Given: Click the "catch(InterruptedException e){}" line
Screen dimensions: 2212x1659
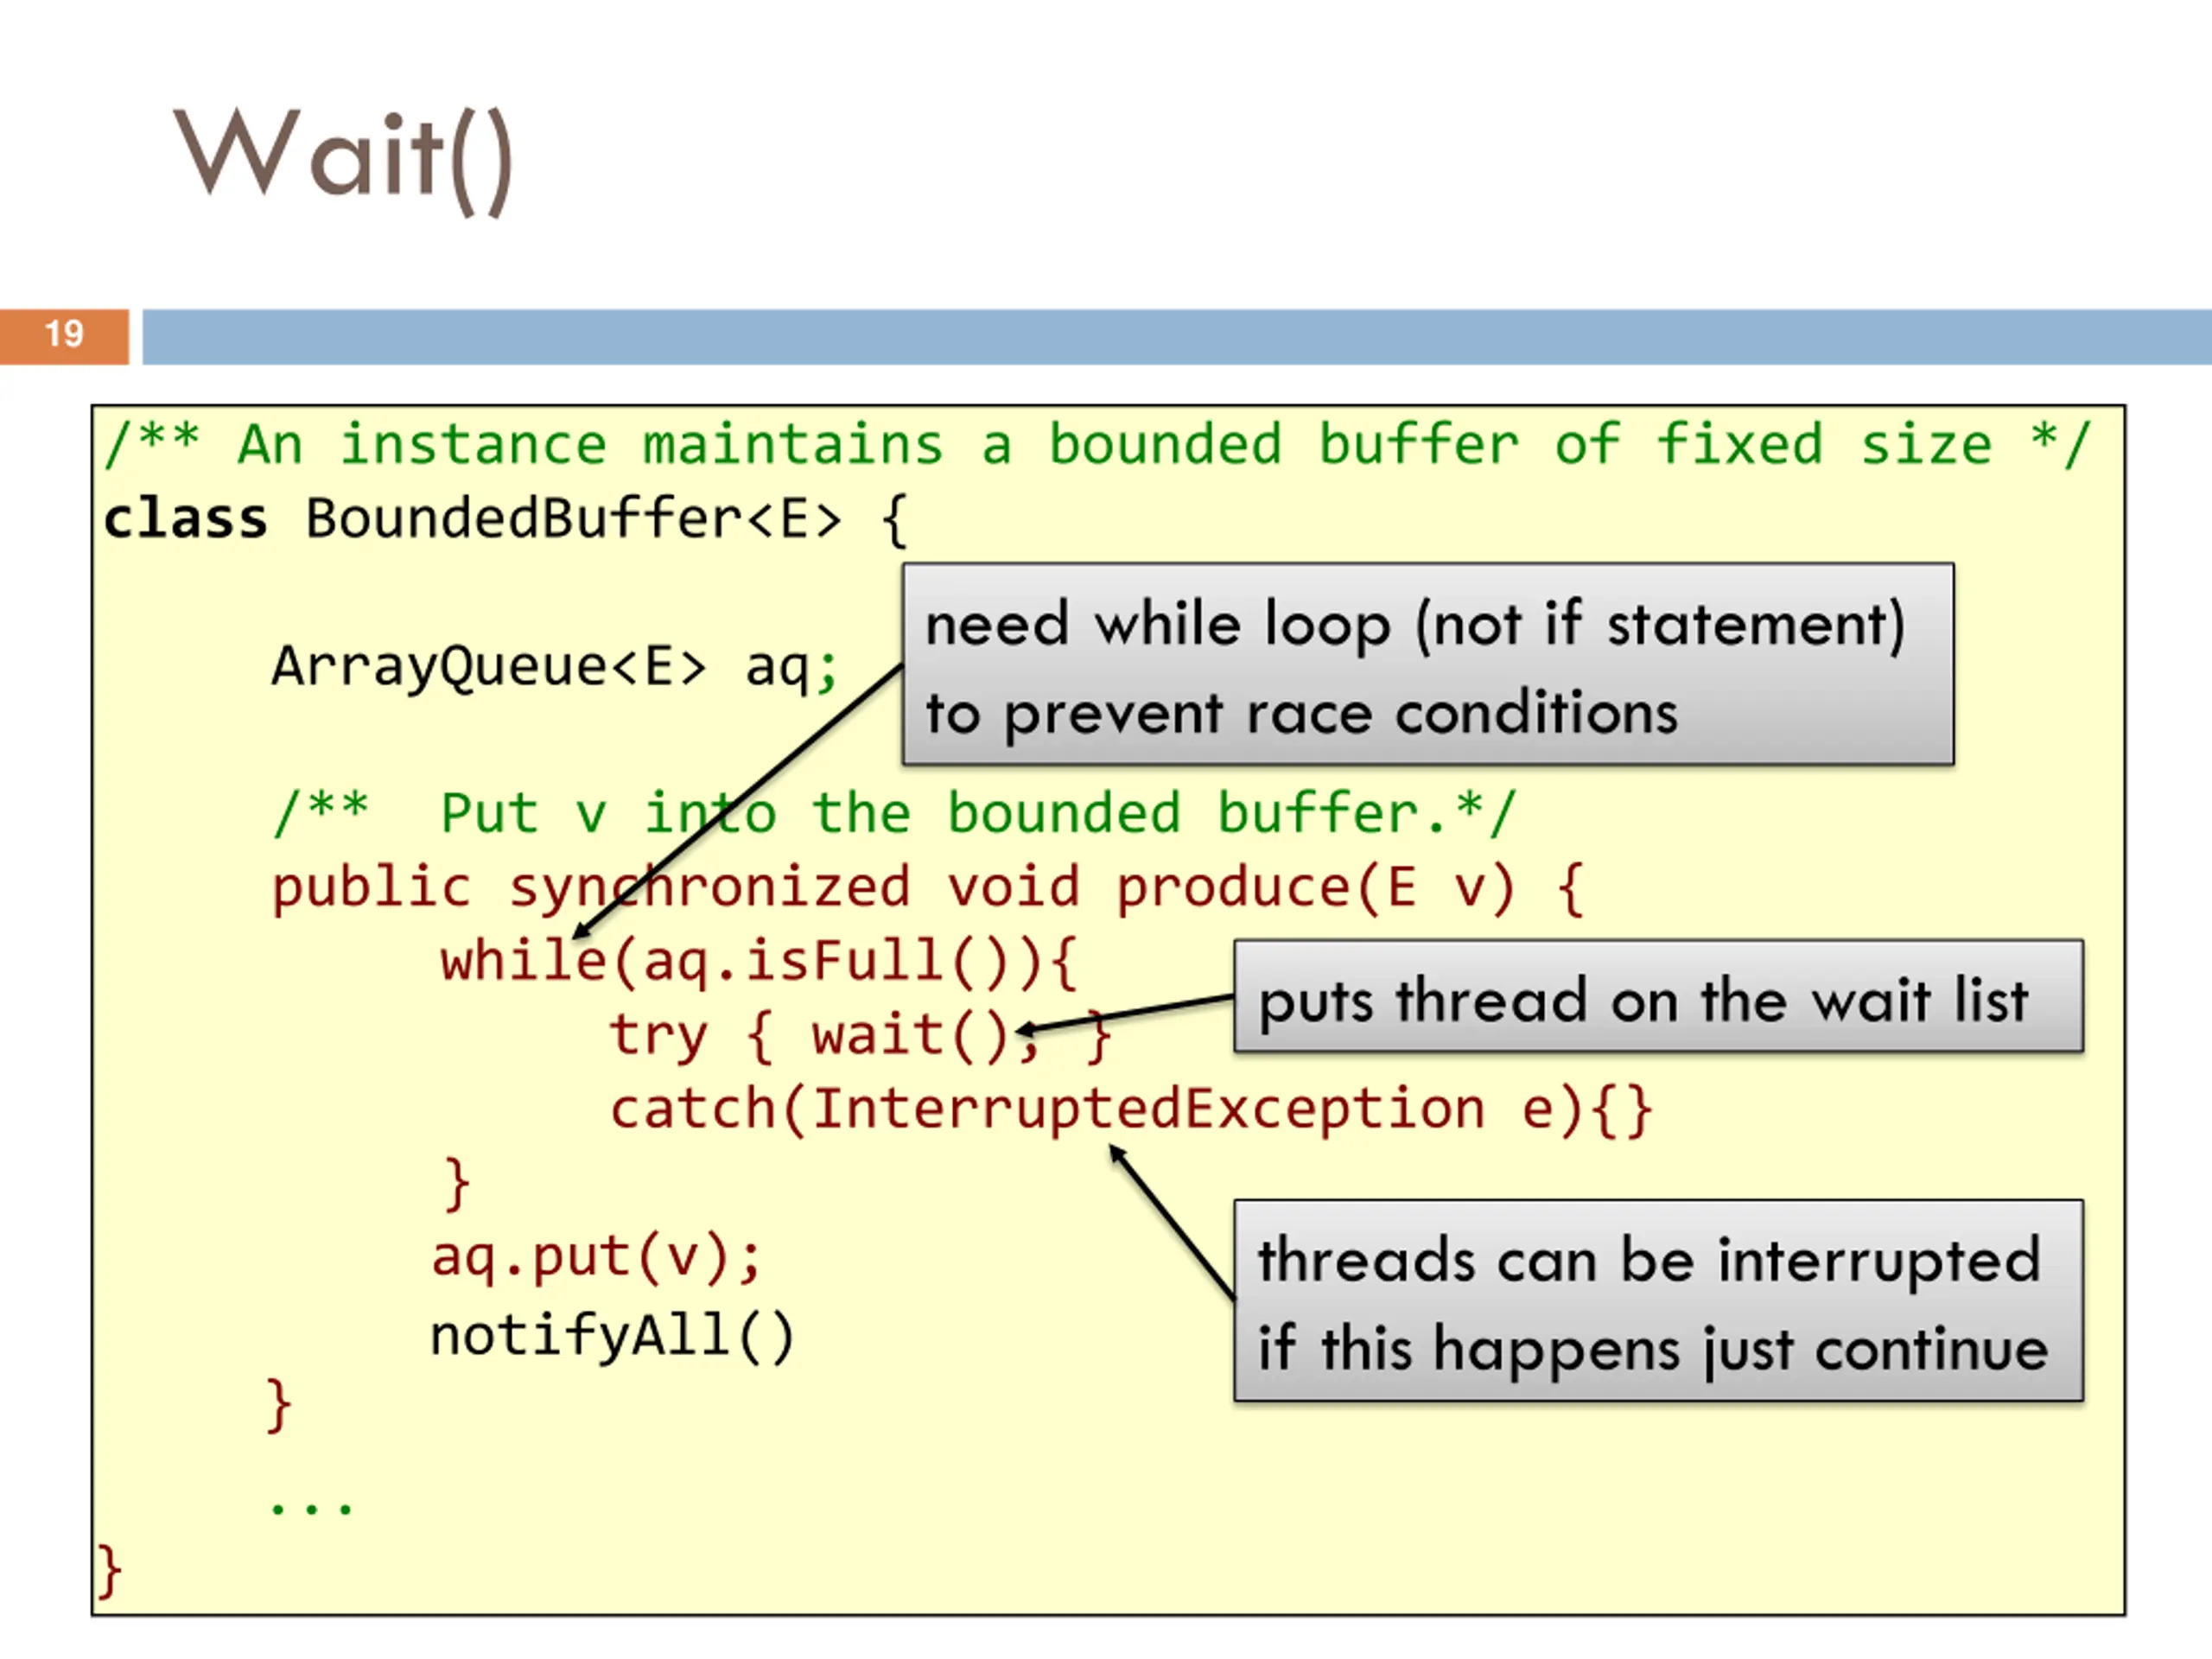Looking at the screenshot, I should [x=1131, y=1109].
